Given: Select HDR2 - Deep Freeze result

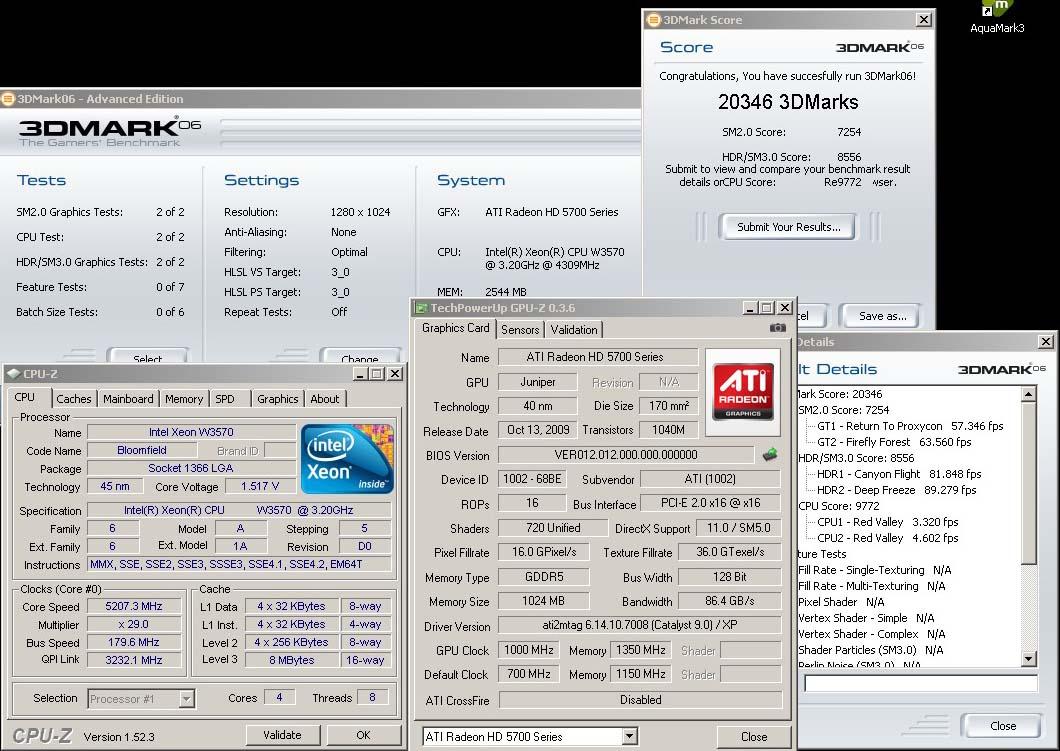Looking at the screenshot, I should 896,490.
